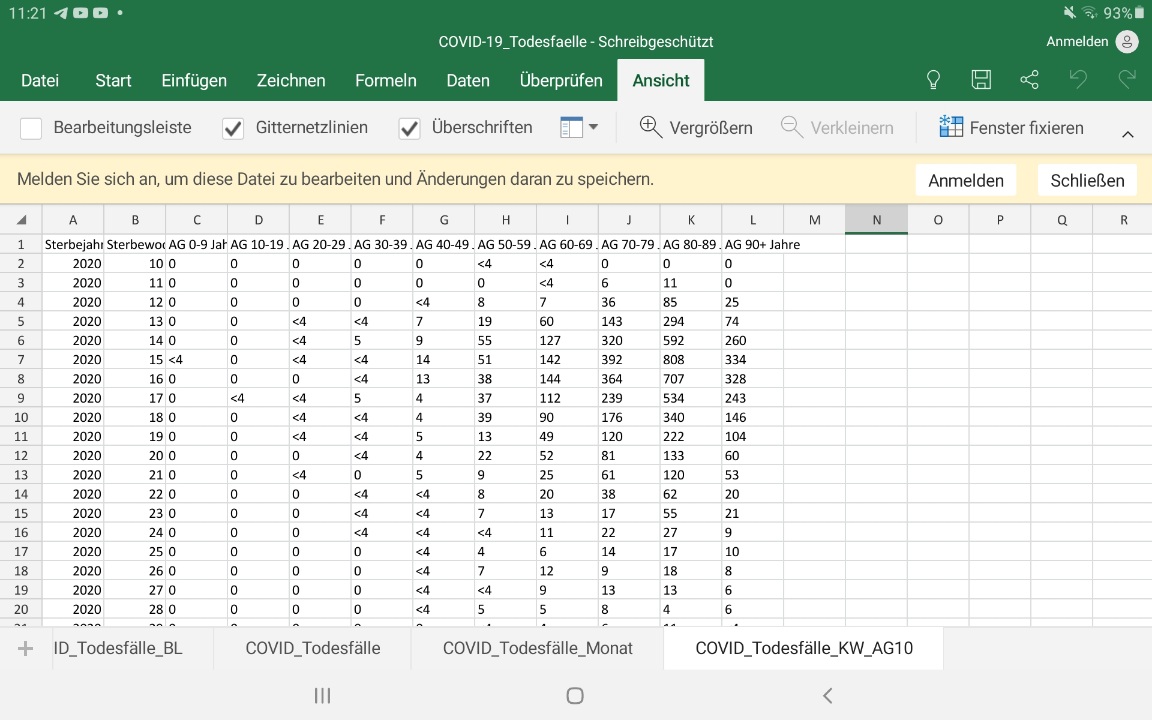Tap the Android home button
The height and width of the screenshot is (720, 1152).
(x=575, y=695)
